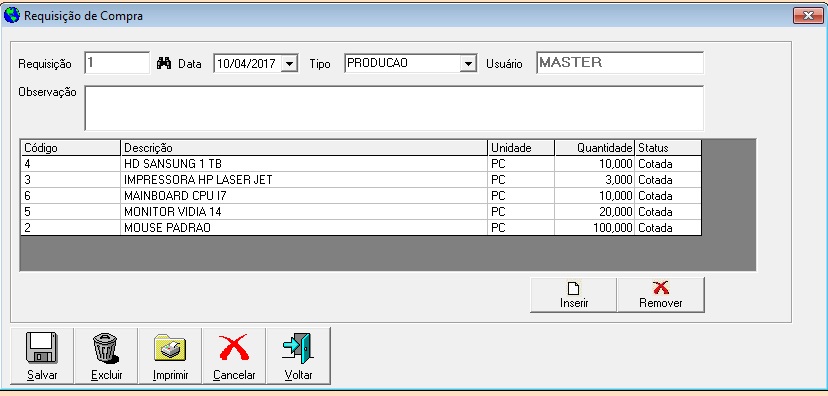
Task: Click PC unit cell in MAINBOARD row
Action: point(521,196)
